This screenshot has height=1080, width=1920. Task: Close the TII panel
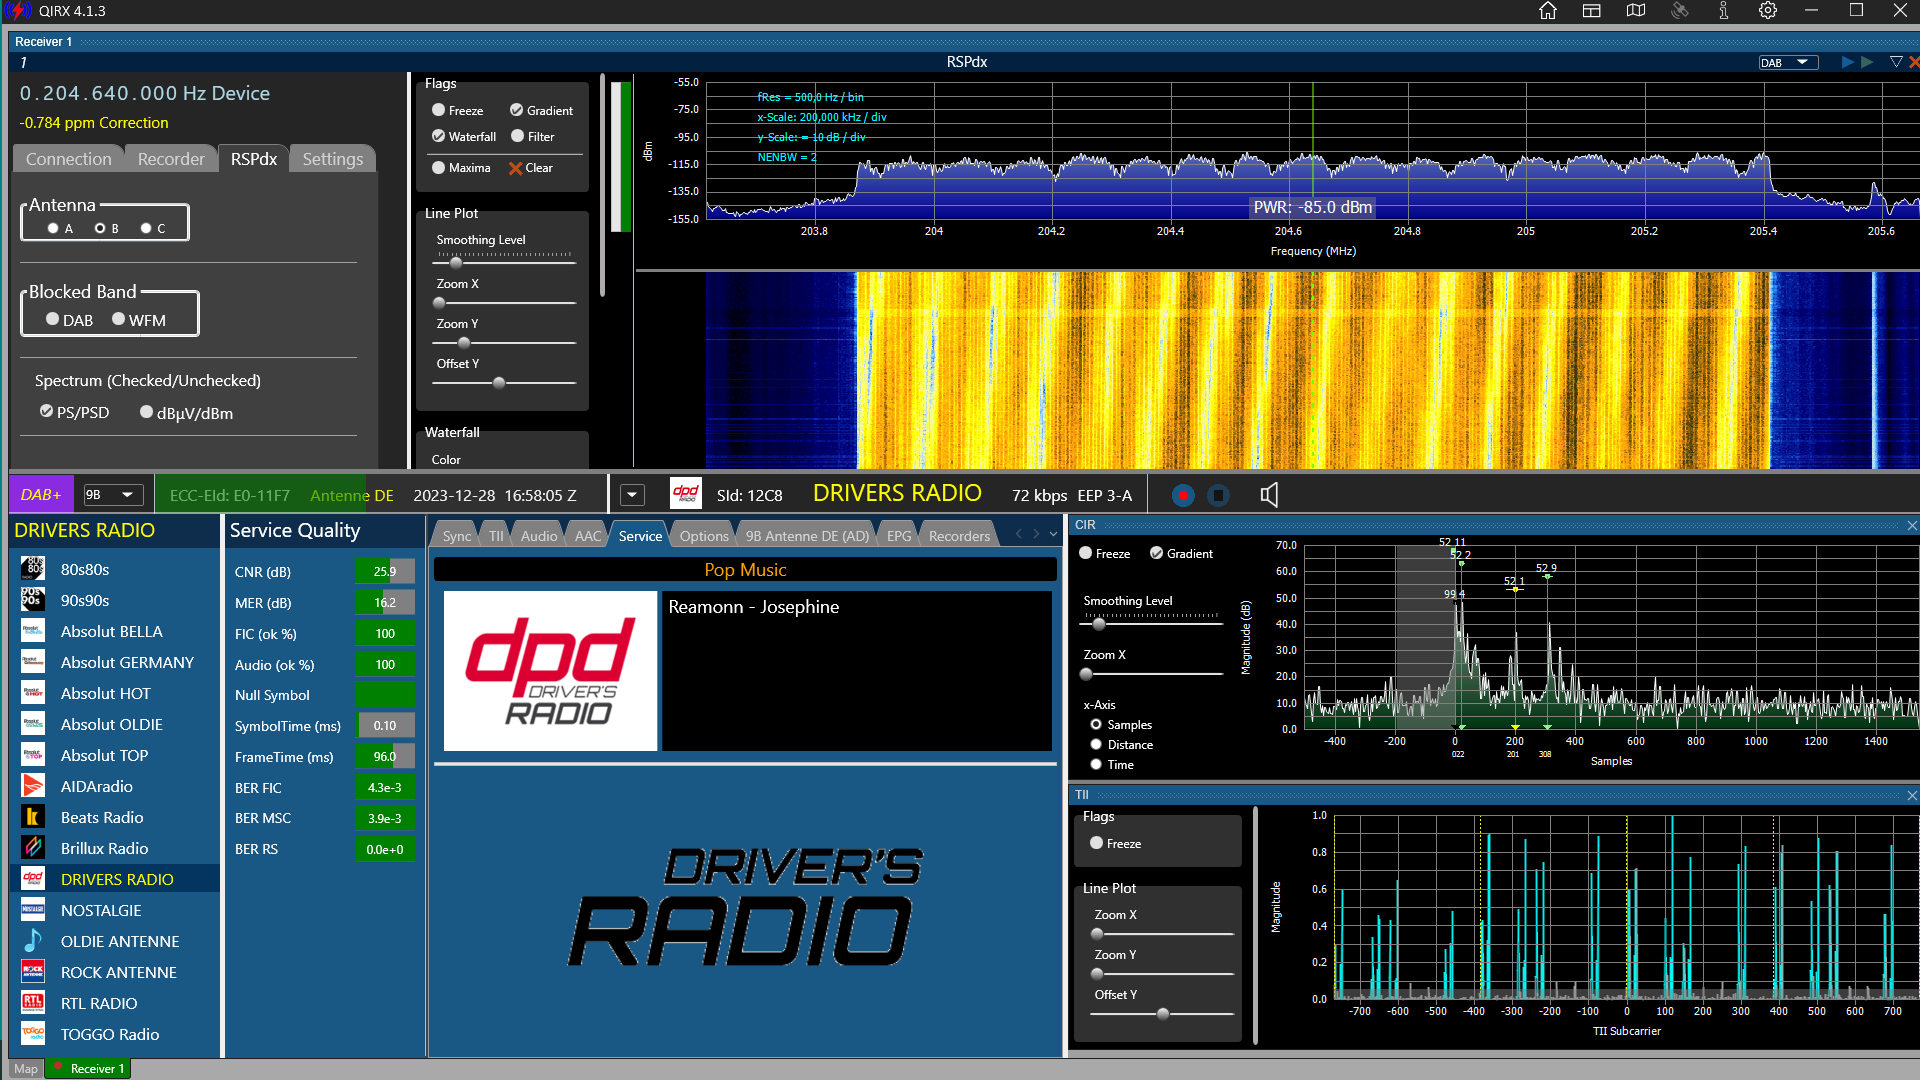1911,795
